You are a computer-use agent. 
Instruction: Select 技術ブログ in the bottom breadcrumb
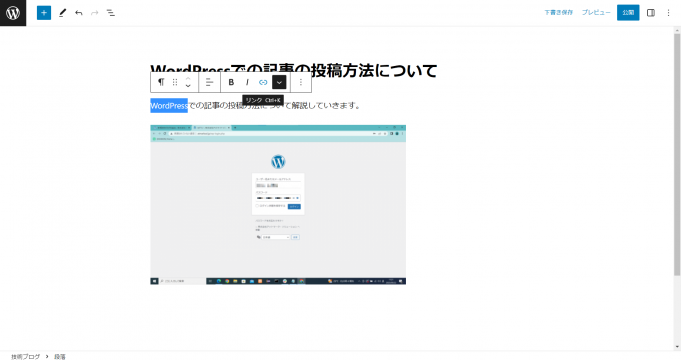tap(26, 357)
